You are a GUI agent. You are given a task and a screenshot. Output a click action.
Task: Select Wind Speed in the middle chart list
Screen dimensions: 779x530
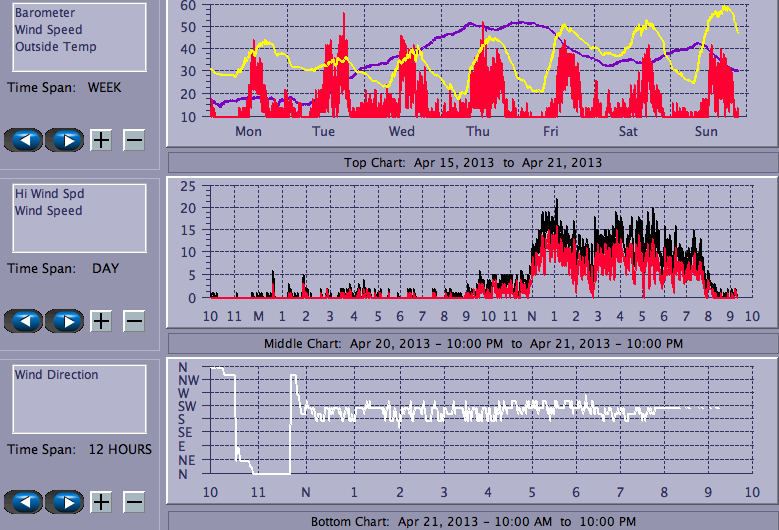click(48, 211)
